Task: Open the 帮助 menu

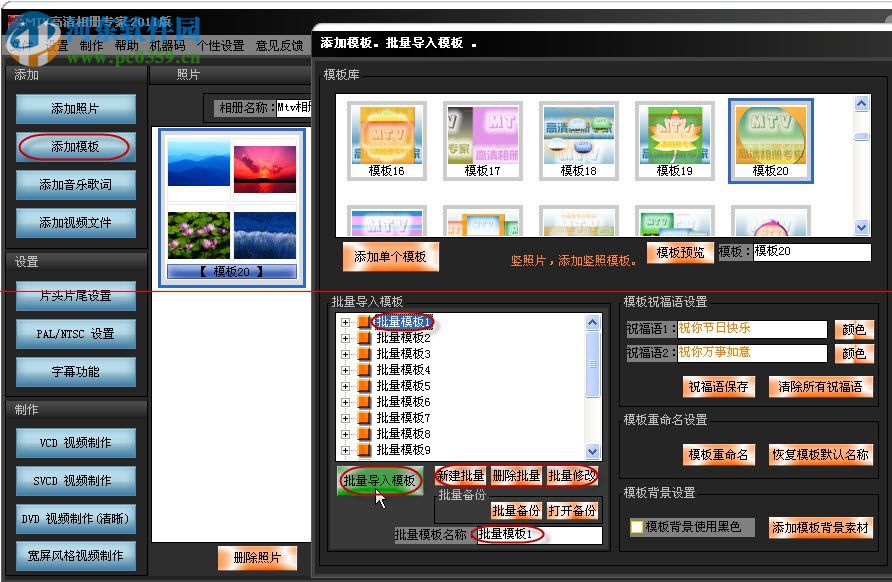Action: coord(126,46)
